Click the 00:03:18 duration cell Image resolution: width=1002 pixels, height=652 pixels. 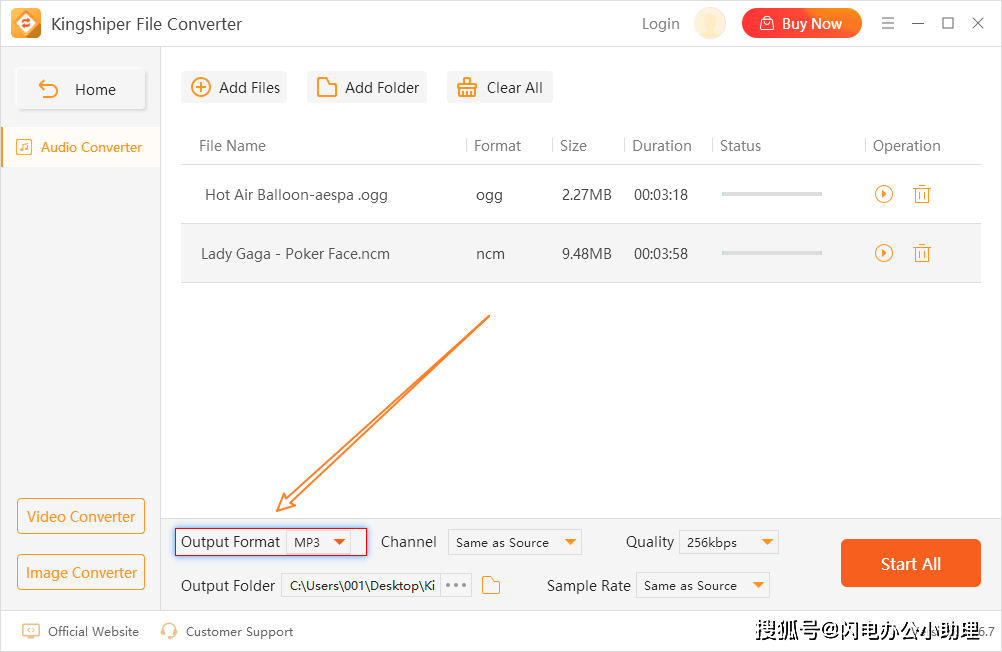661,194
